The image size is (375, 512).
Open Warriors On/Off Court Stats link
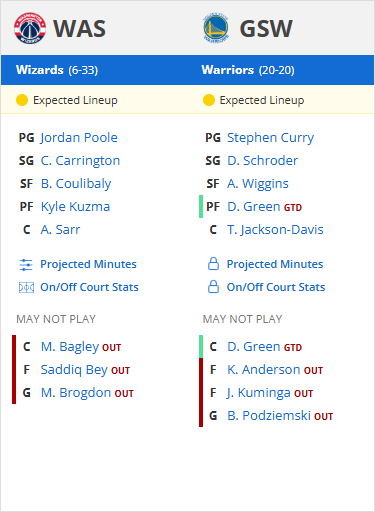pyautogui.click(x=276, y=287)
